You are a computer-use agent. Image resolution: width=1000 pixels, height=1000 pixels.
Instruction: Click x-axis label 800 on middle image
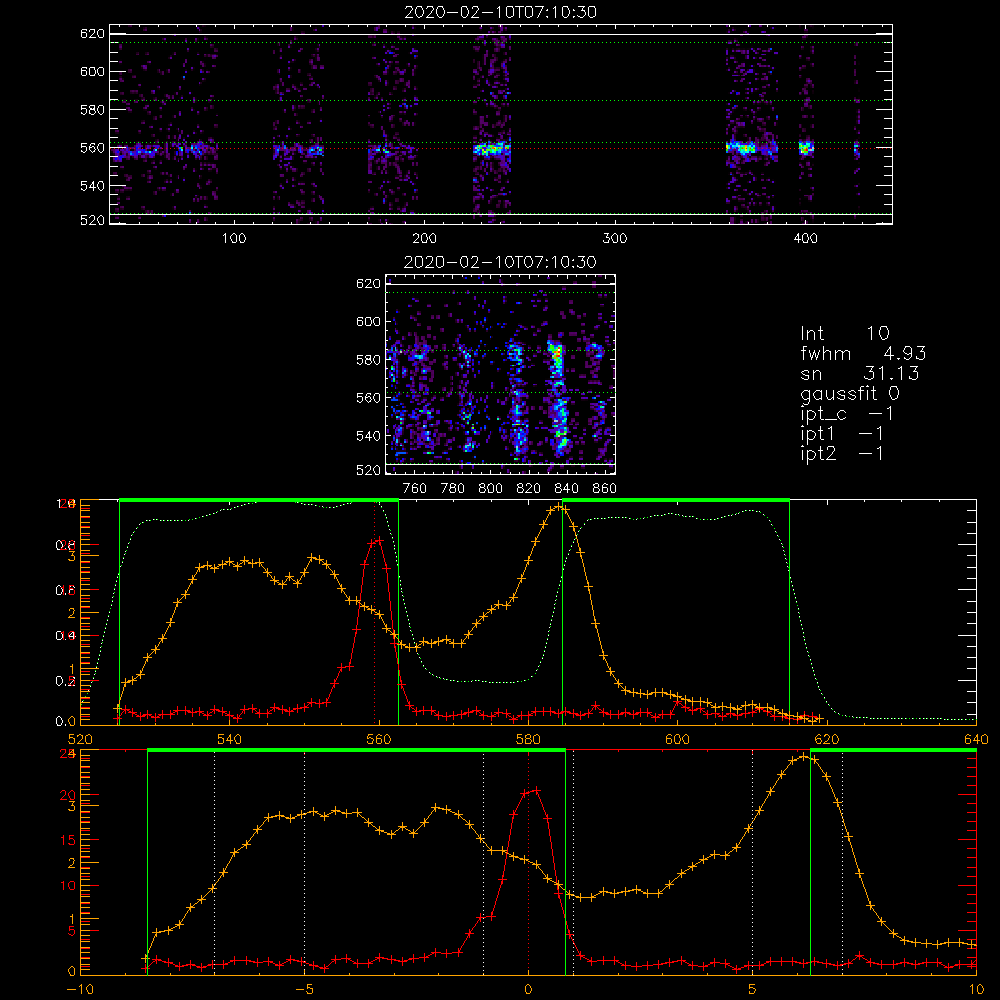(490, 489)
